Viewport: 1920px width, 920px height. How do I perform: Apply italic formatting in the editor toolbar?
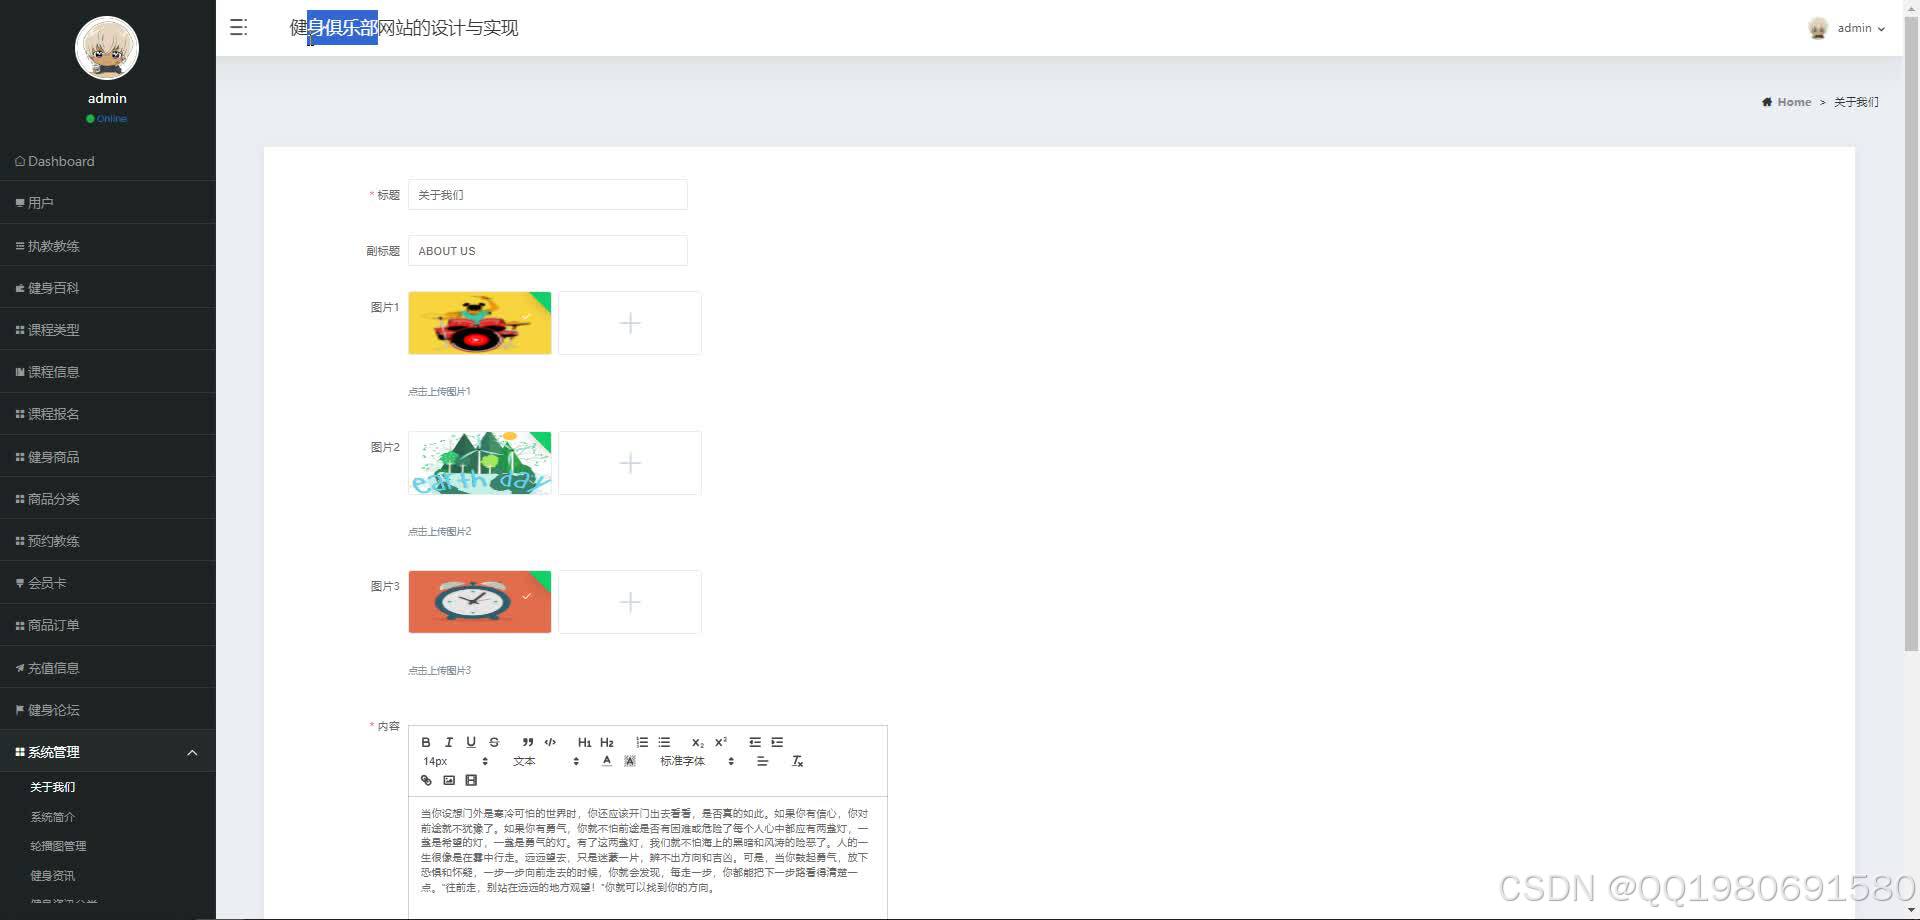pos(448,742)
